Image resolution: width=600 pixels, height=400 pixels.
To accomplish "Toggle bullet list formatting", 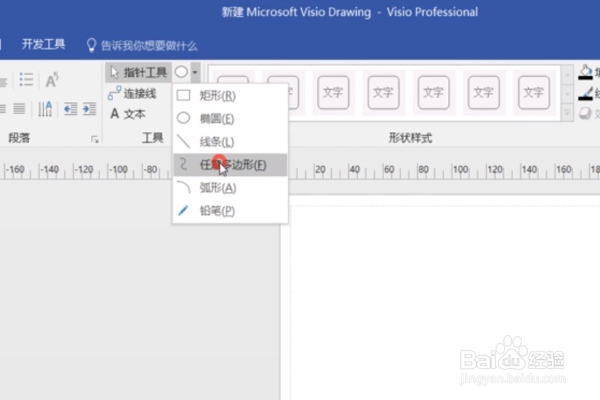I will [x=26, y=80].
